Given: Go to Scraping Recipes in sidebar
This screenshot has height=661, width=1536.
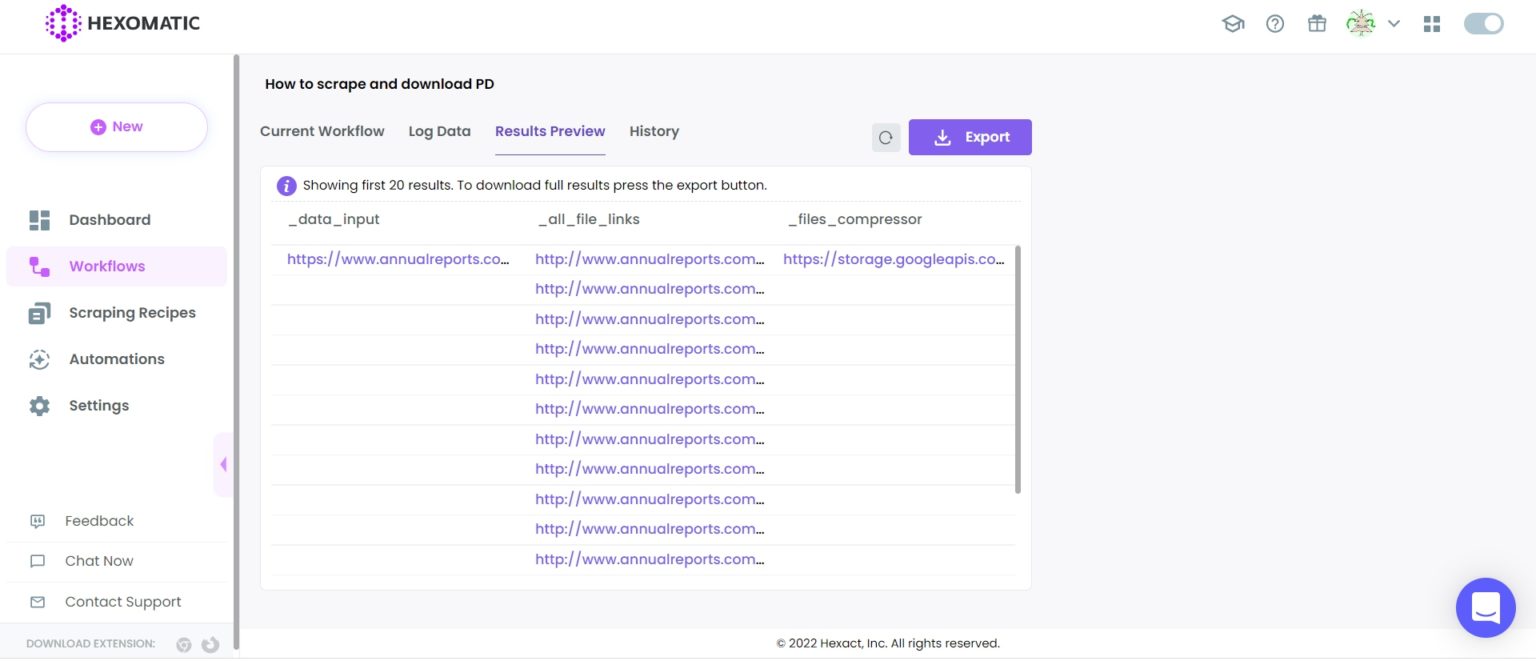Looking at the screenshot, I should (132, 313).
